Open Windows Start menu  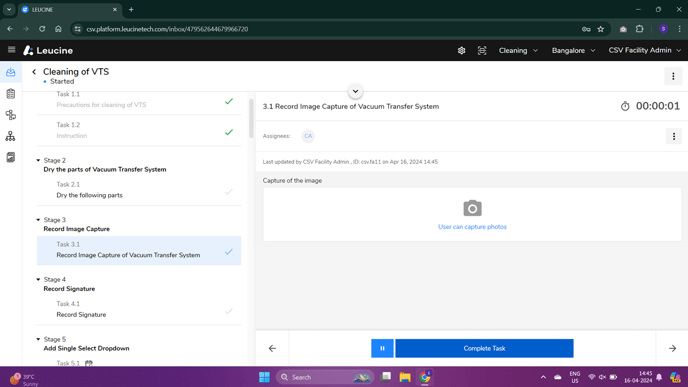264,377
